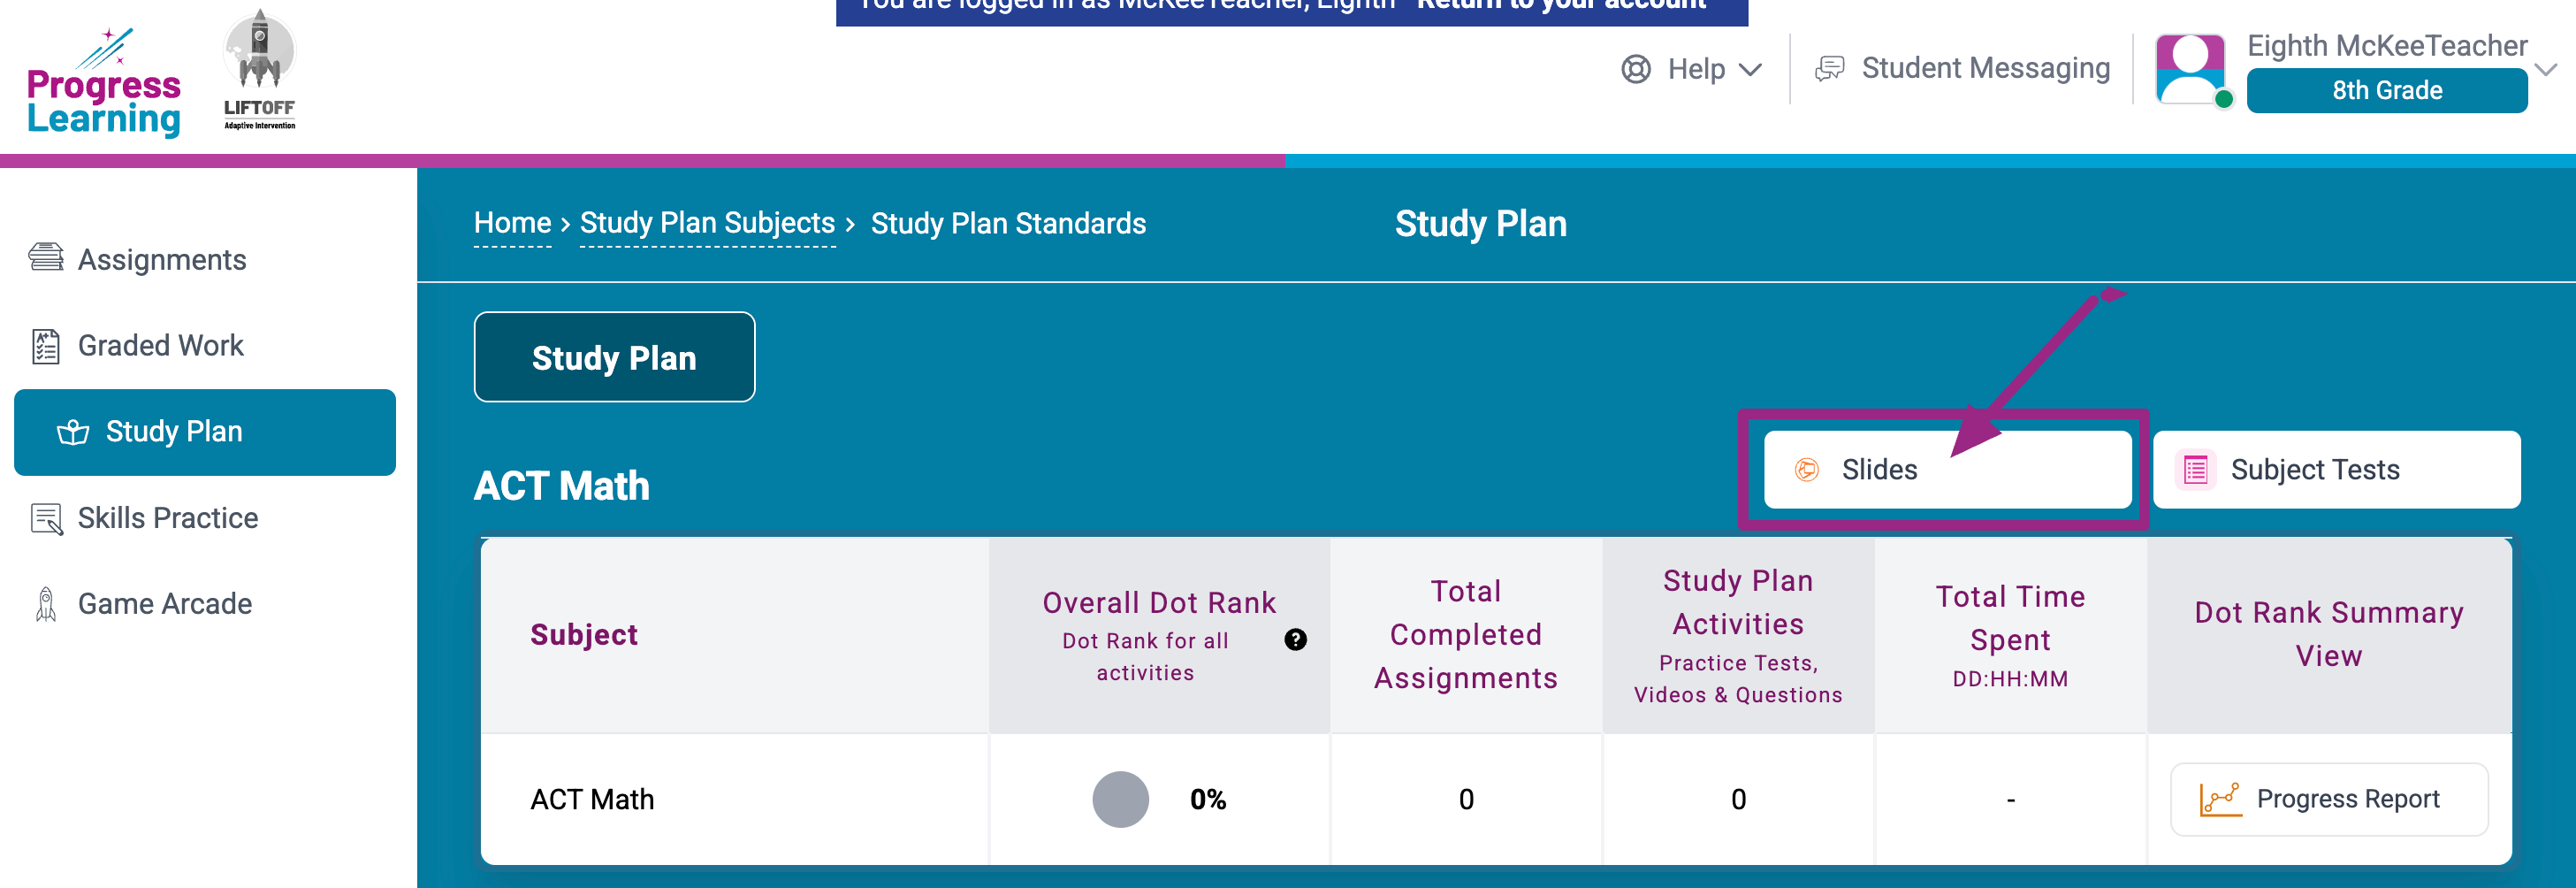Click the Home breadcrumb link

point(512,223)
